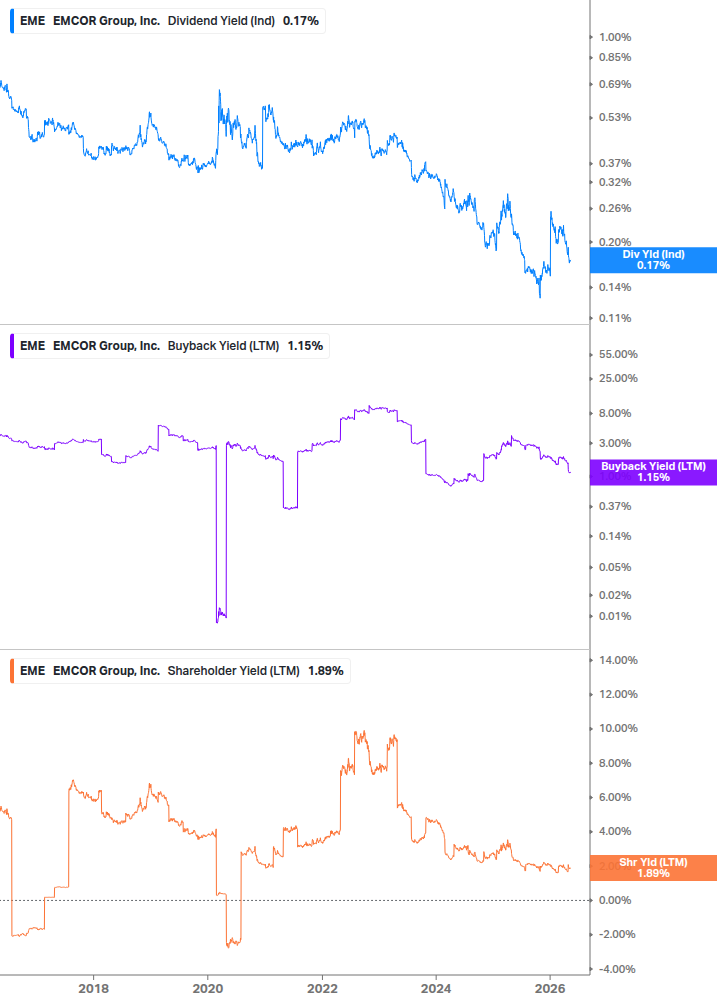717x1005 pixels.
Task: Click the 2026 label on time axis
Action: (550, 989)
